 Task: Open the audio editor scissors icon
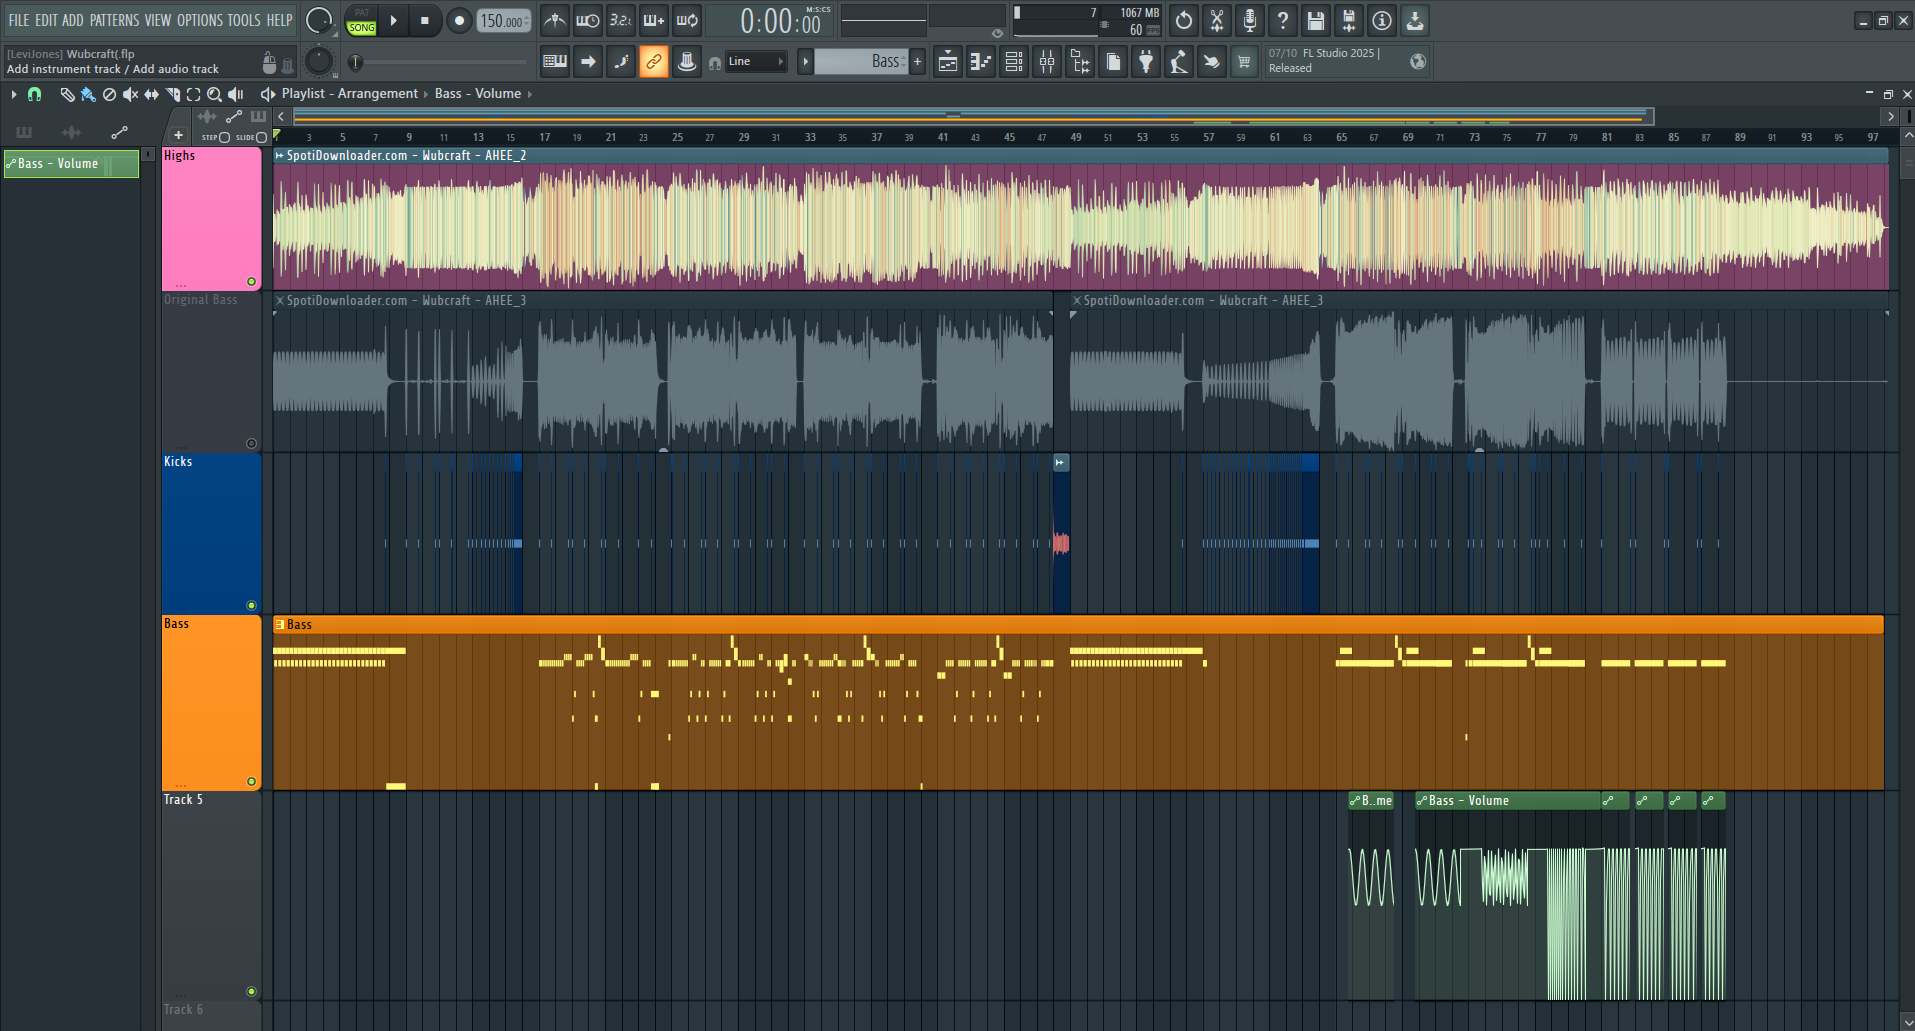pyautogui.click(x=1217, y=20)
